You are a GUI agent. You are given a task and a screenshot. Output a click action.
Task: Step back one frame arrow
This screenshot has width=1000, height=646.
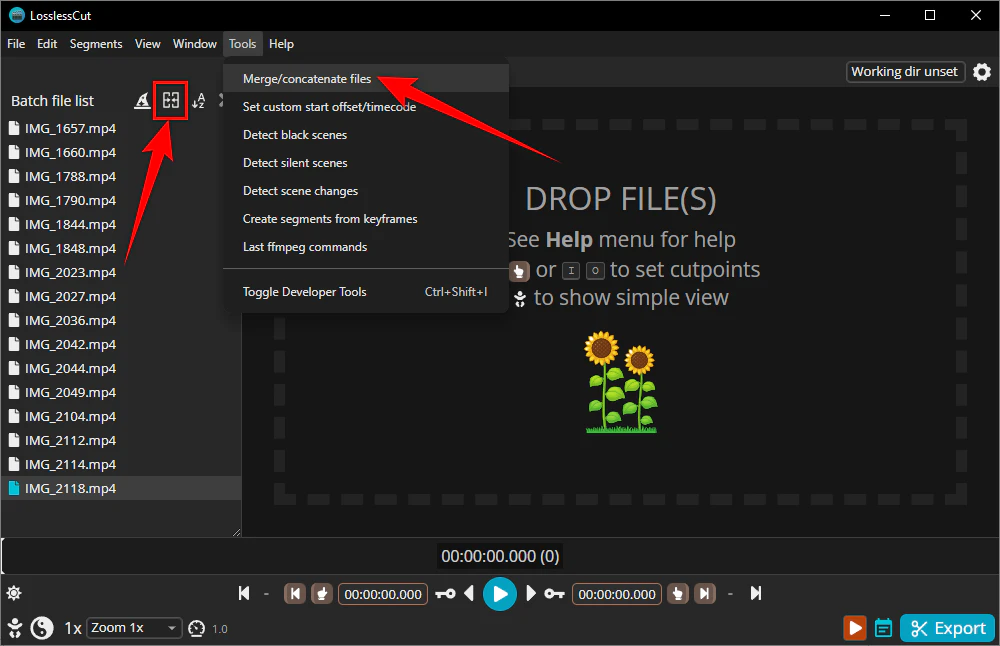pos(469,594)
